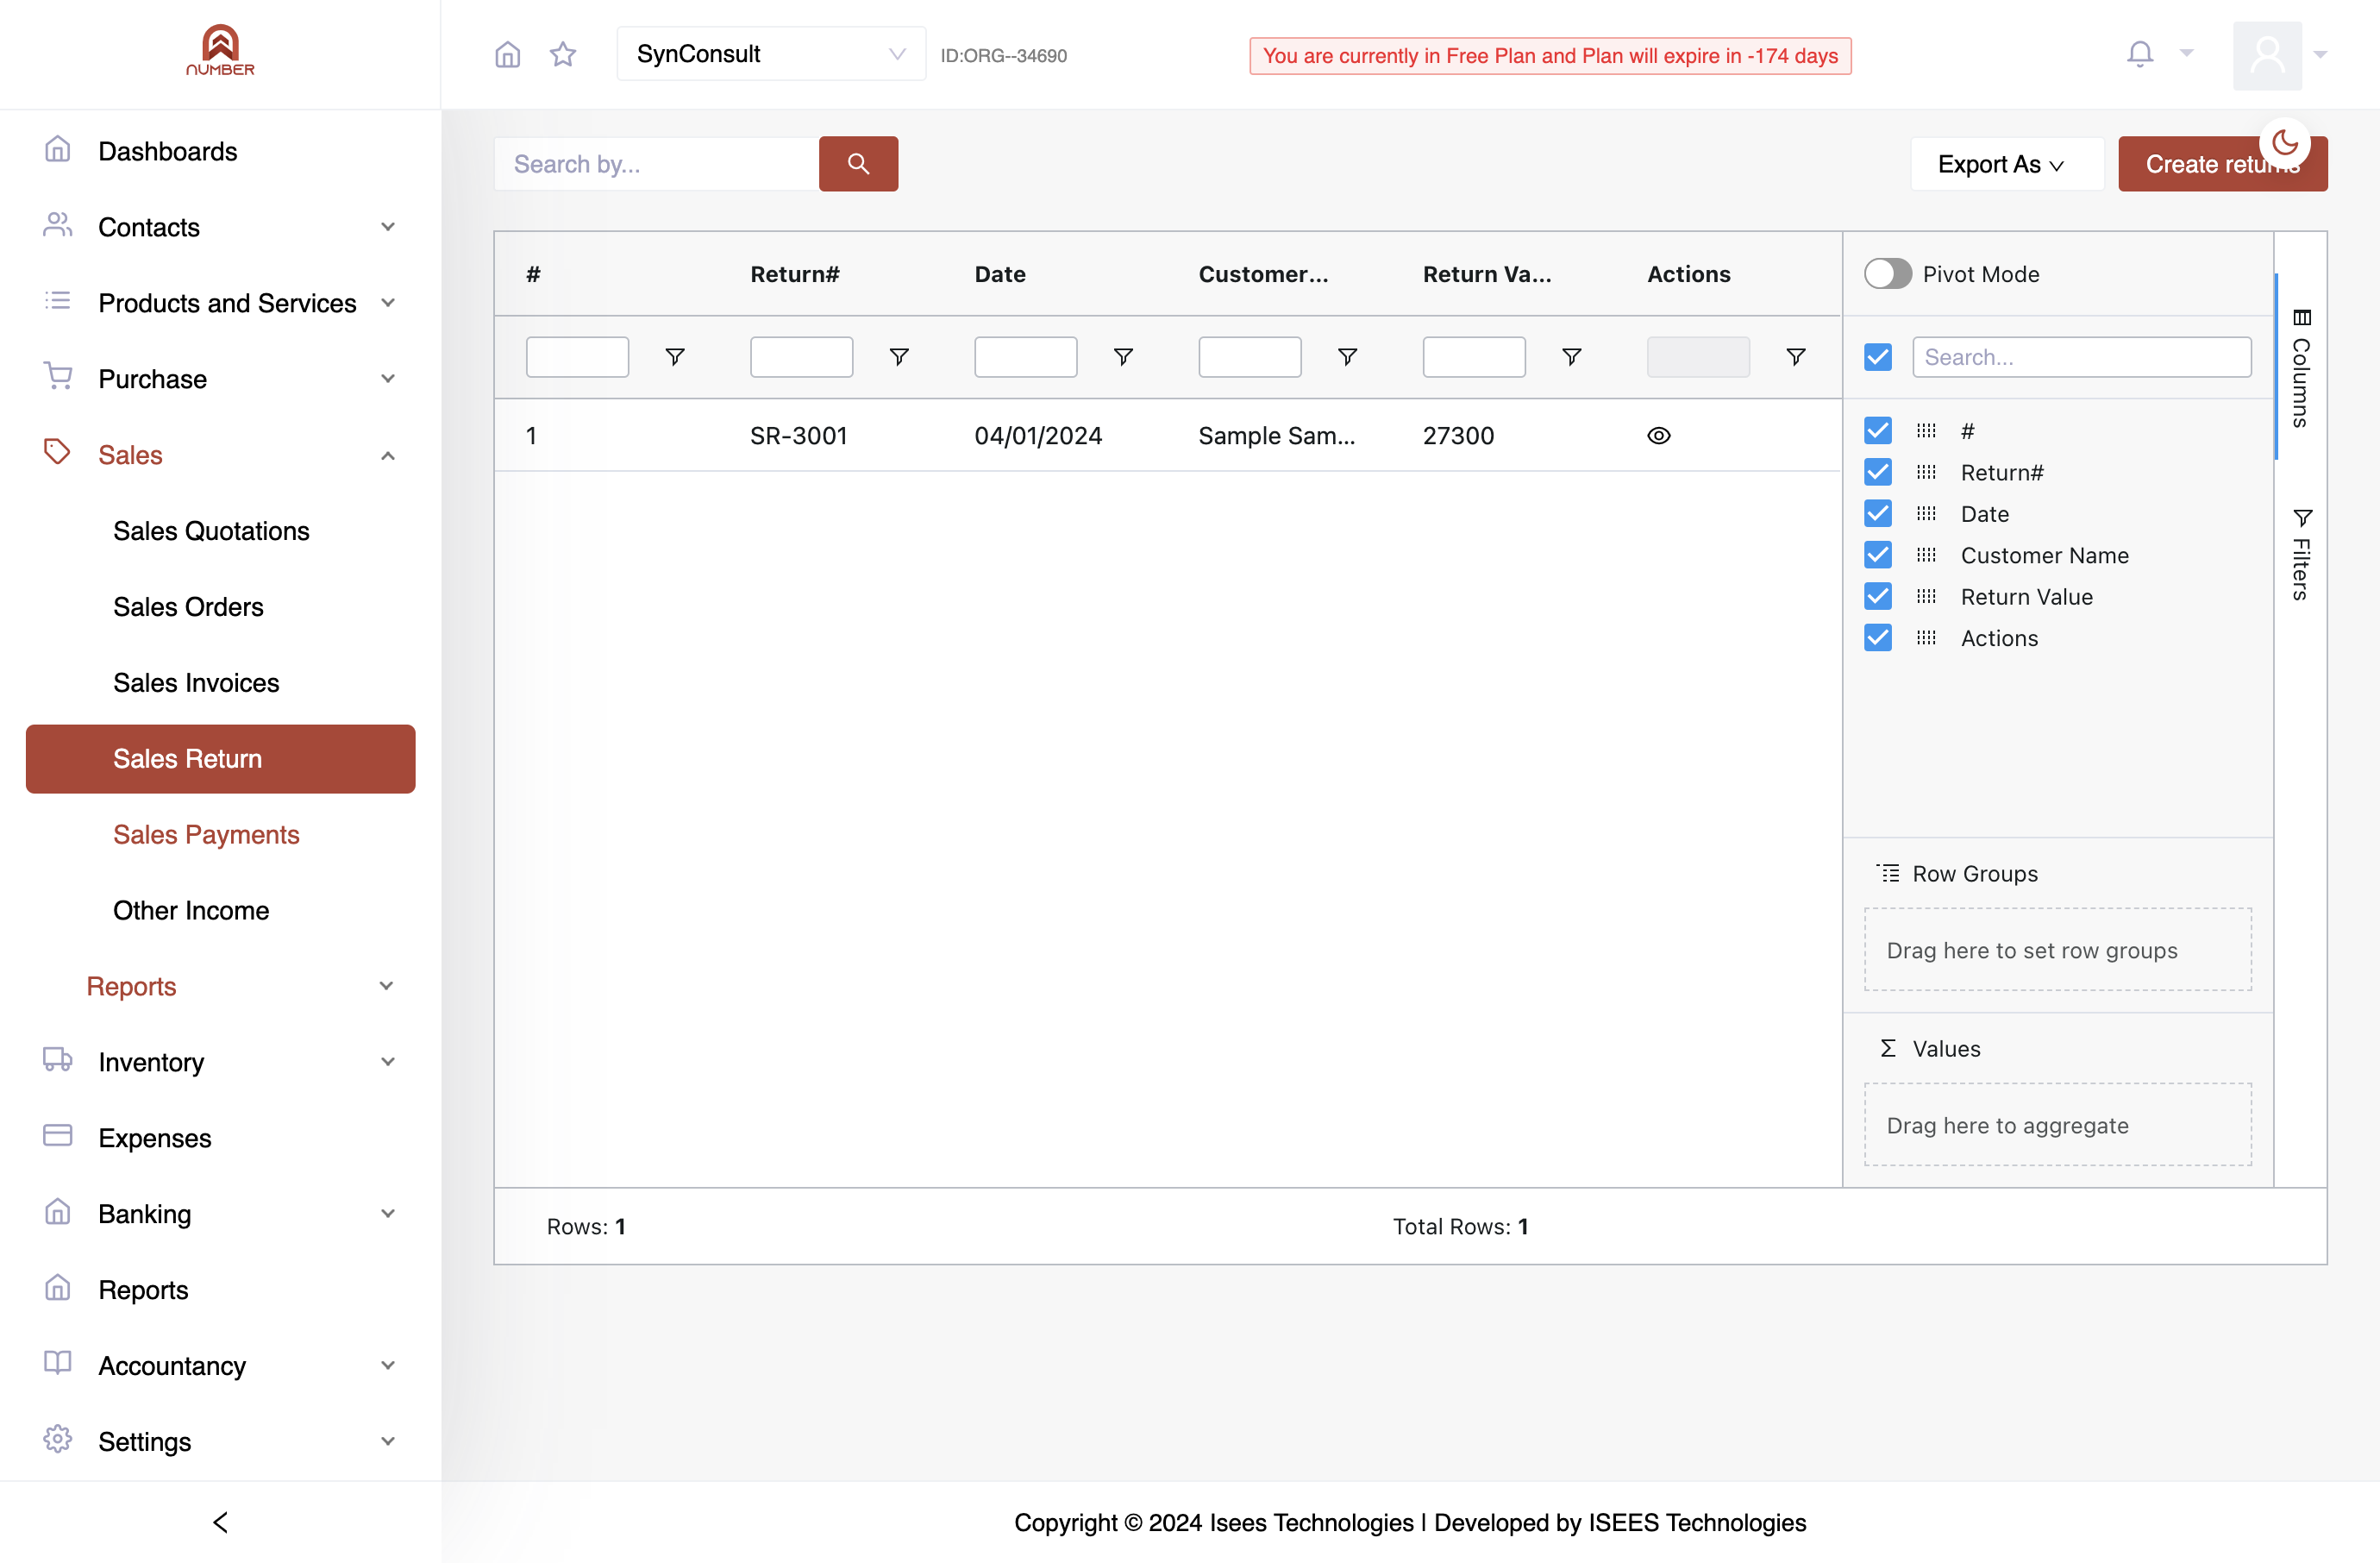Open the notifications bell
Image resolution: width=2380 pixels, height=1563 pixels.
(x=2139, y=54)
